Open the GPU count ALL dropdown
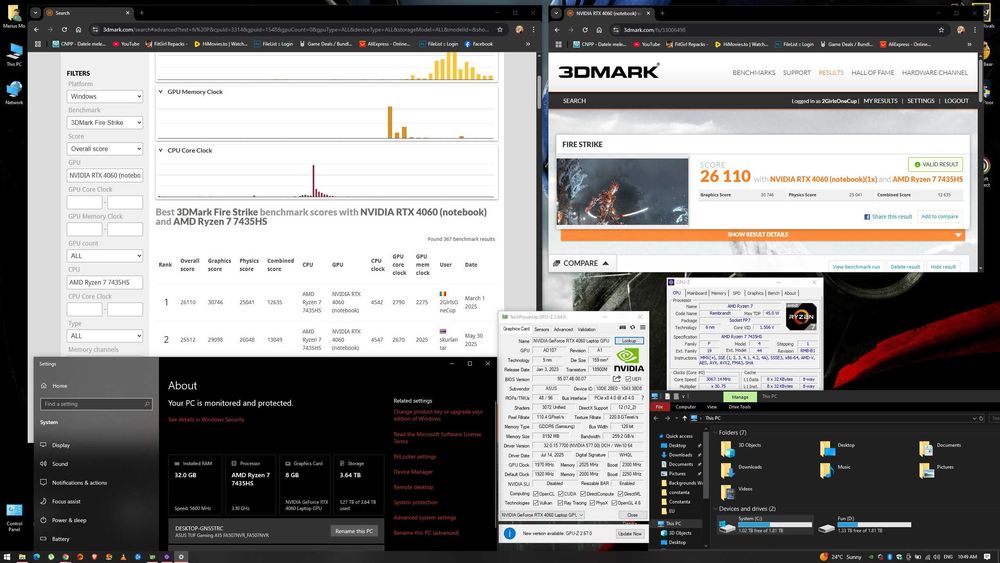The height and width of the screenshot is (563, 1000). pos(105,256)
